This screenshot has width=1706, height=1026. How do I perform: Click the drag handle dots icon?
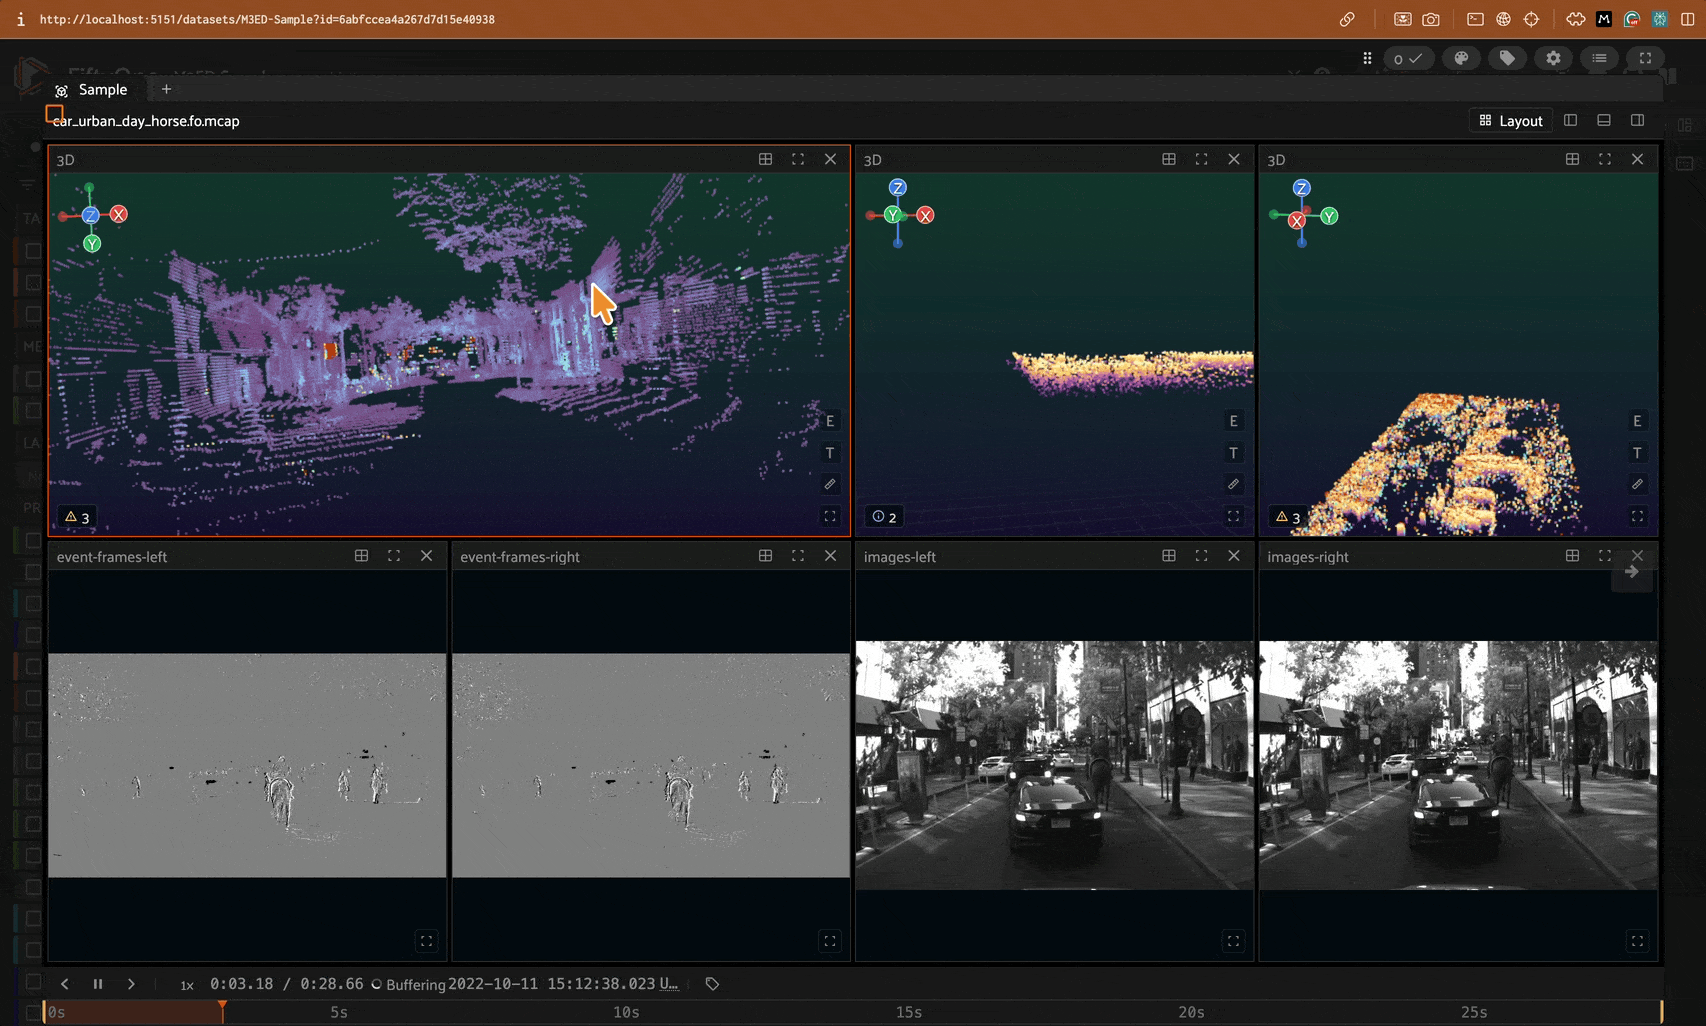click(x=1367, y=58)
